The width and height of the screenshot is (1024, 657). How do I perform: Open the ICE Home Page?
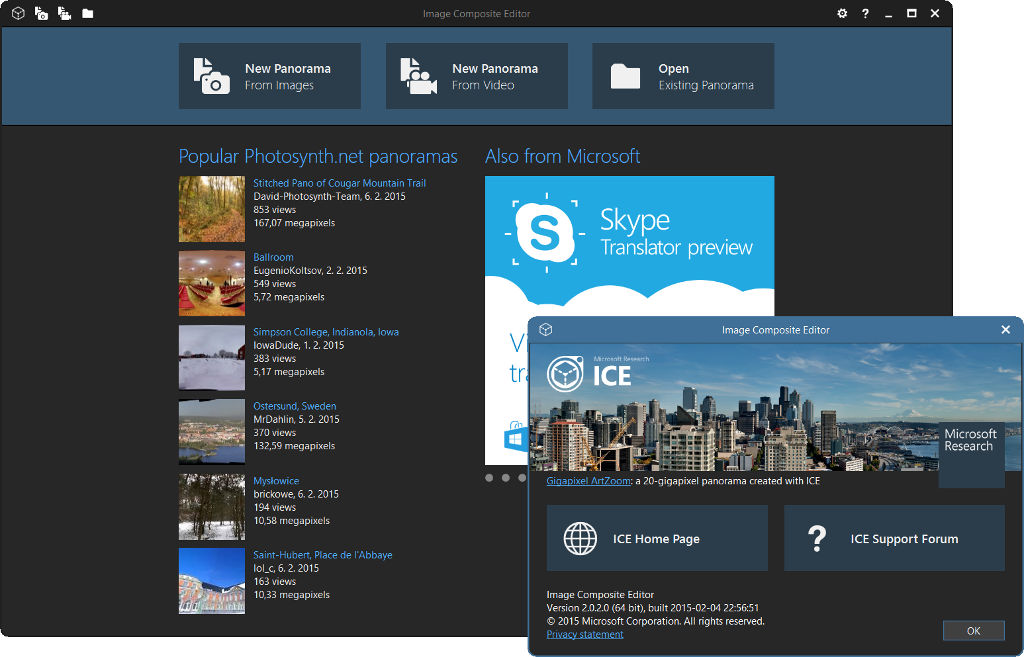(657, 538)
